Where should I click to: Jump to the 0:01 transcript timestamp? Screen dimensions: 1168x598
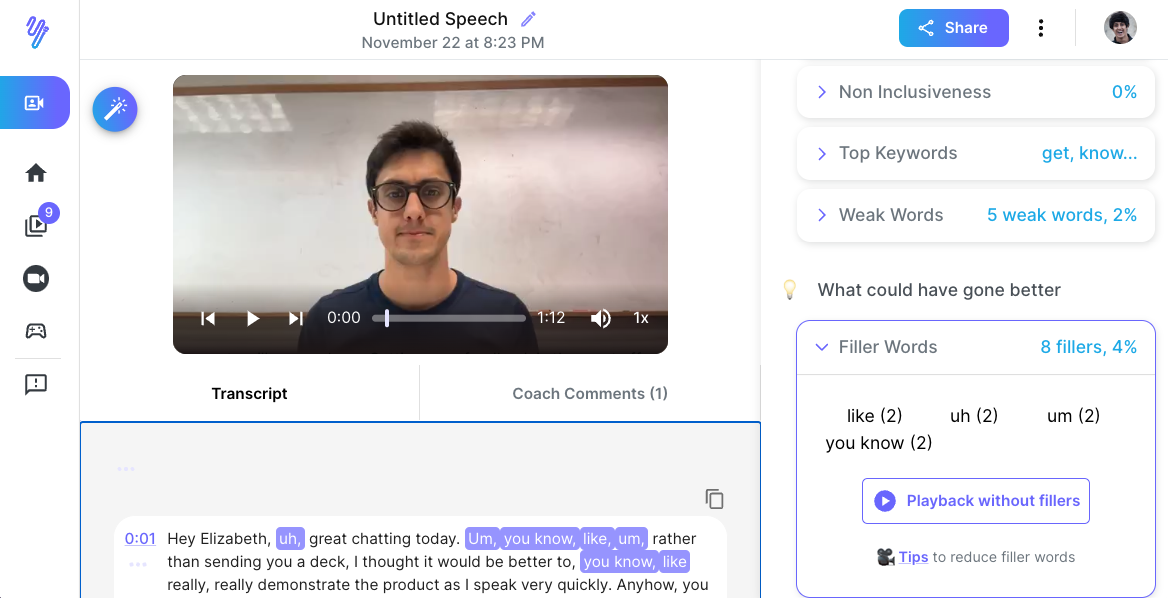pos(140,538)
